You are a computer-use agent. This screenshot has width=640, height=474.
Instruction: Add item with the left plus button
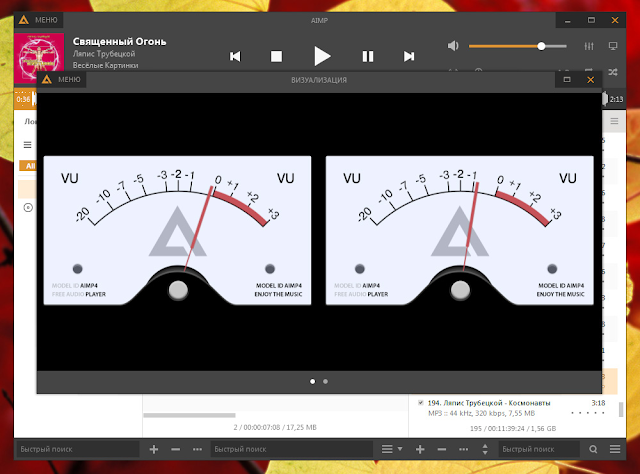(154, 449)
